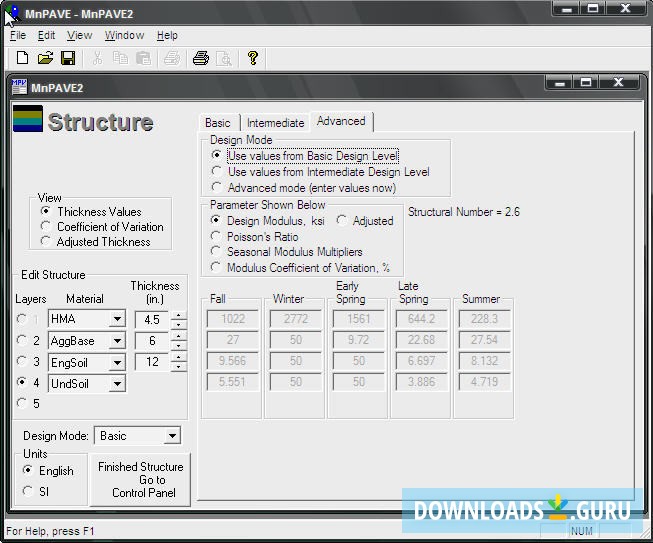Click the Late Spring value 644.2
Screen dimensions: 653x543
pos(421,319)
